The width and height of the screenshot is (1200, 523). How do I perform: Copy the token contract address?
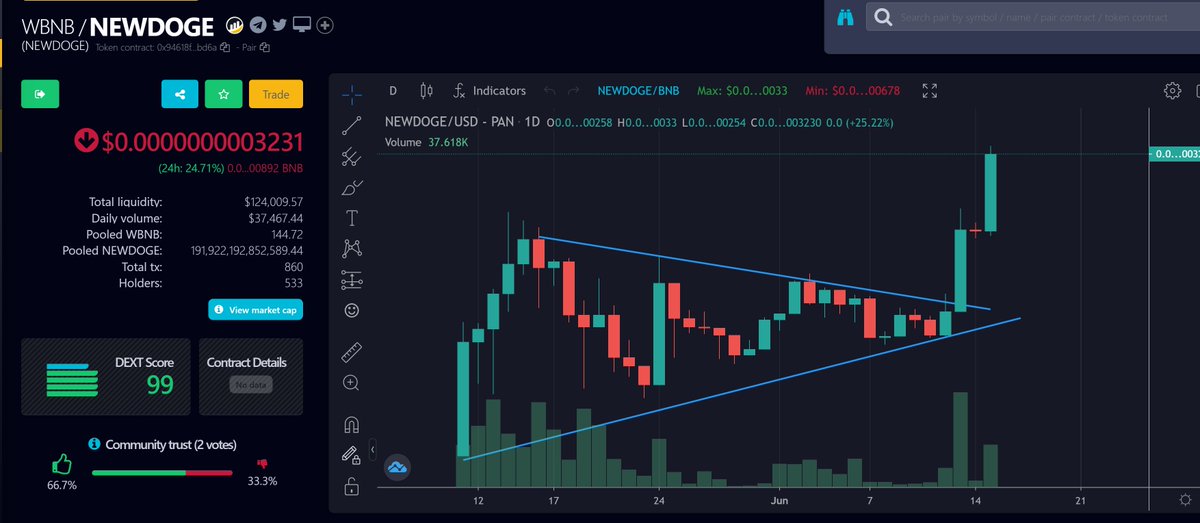tap(225, 47)
